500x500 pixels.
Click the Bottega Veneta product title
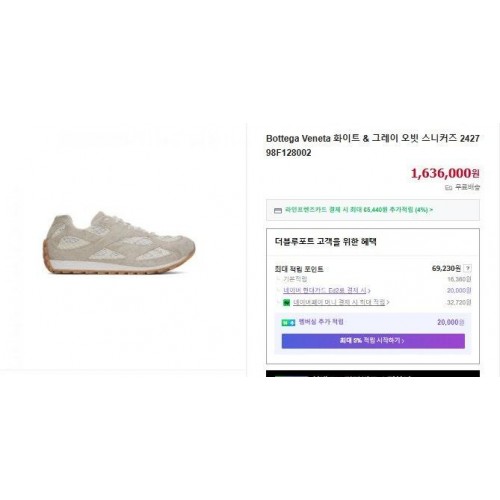(x=373, y=145)
